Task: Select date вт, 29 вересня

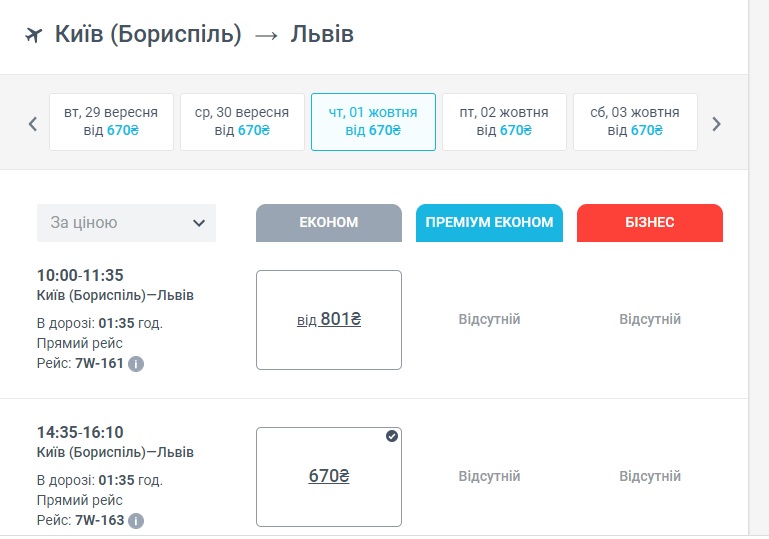Action: (x=111, y=122)
